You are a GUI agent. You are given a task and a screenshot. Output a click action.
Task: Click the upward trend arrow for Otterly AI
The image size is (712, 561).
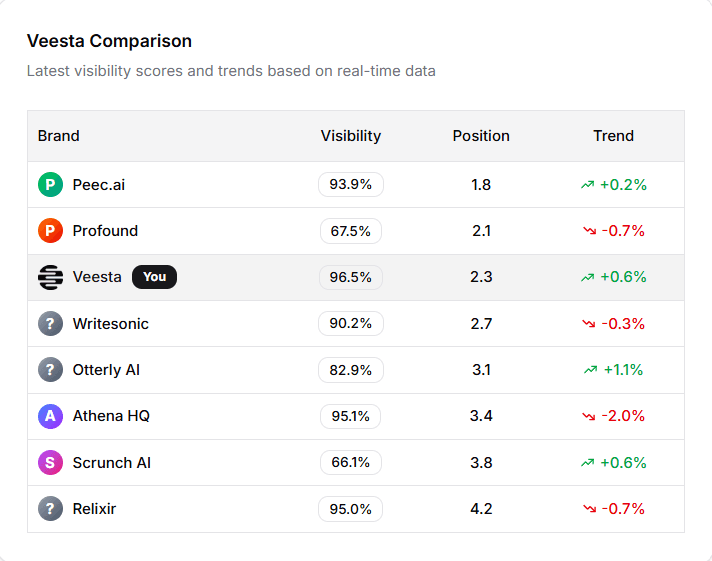[x=590, y=370]
